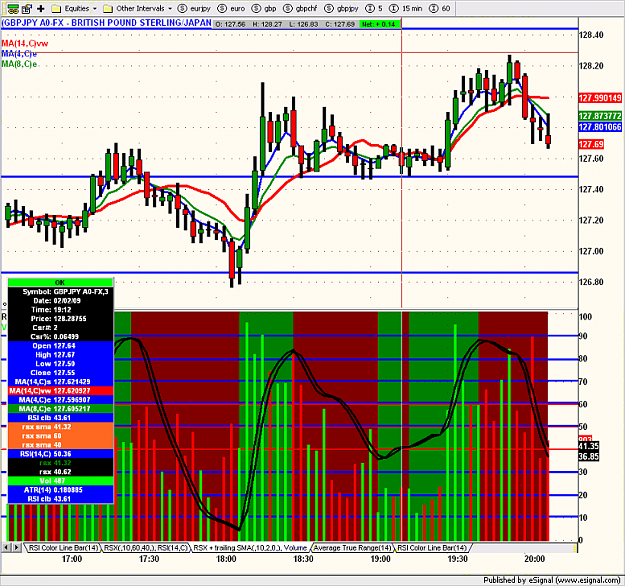
Task: Click the MA(4,C)e study label
Action: coord(19,54)
